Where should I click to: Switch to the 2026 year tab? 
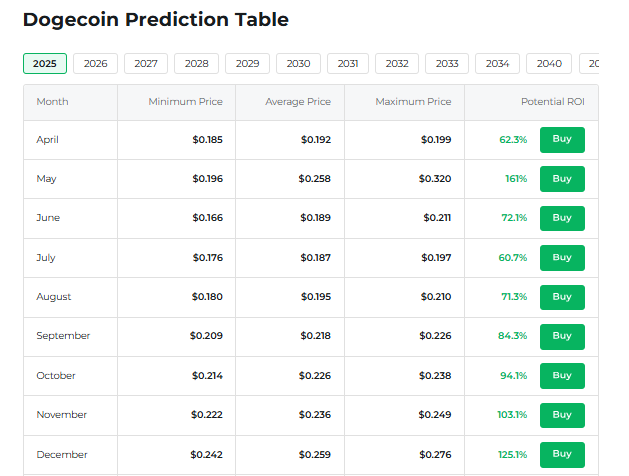(95, 63)
